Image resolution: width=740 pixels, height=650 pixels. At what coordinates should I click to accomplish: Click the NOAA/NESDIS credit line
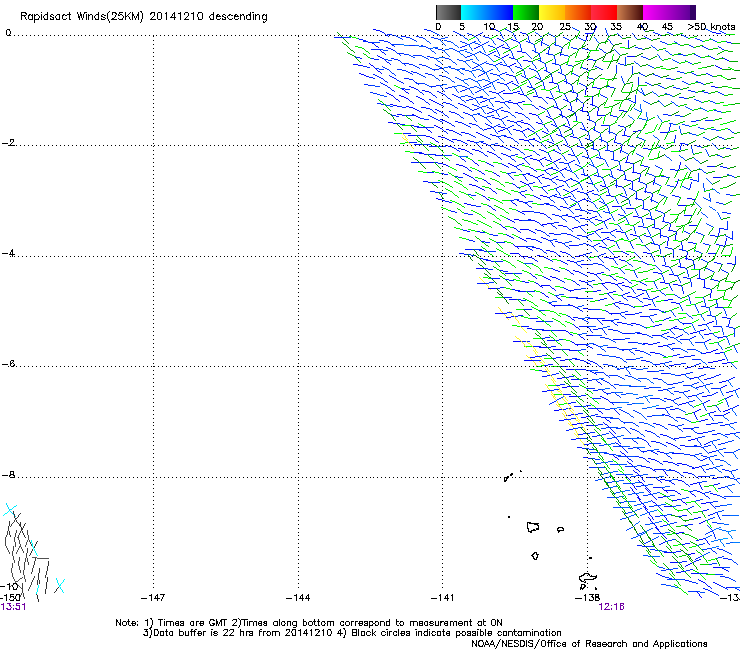click(x=589, y=644)
